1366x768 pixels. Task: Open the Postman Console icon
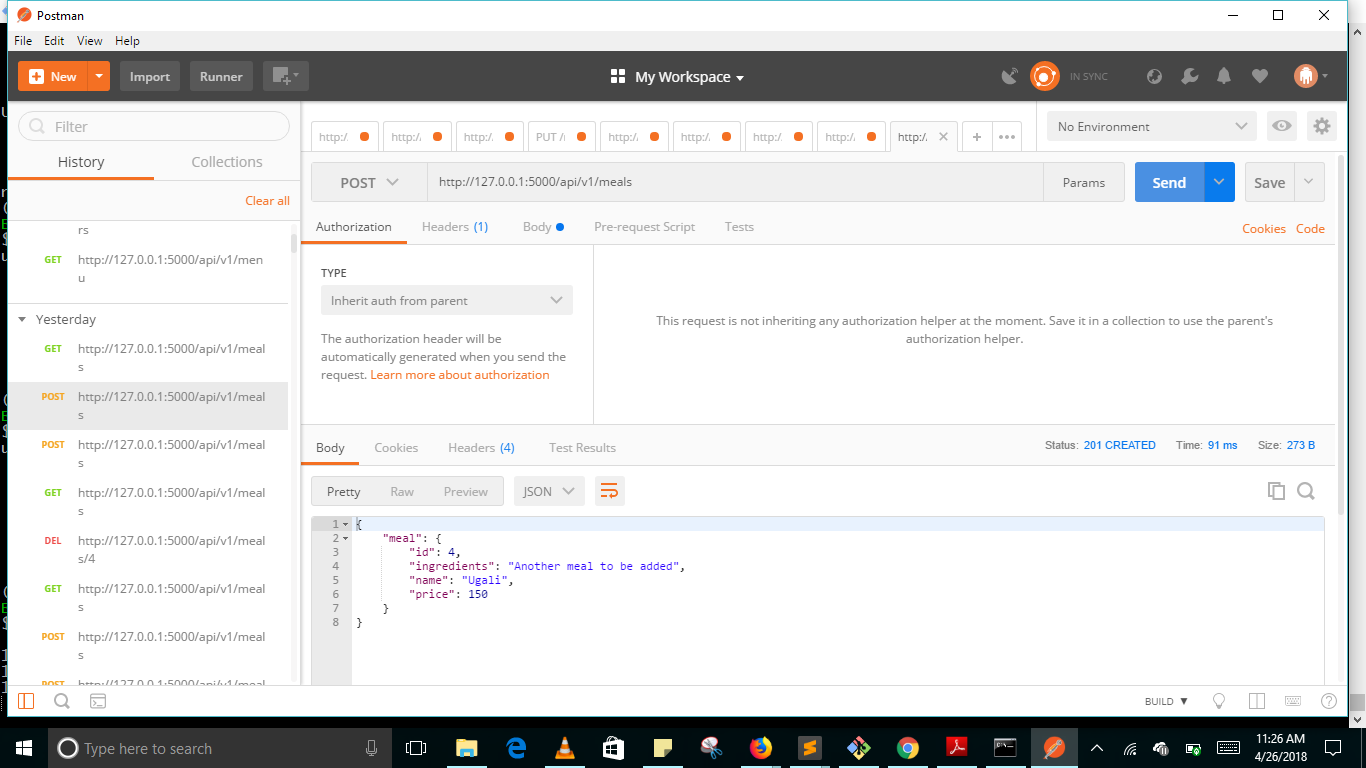pyautogui.click(x=97, y=701)
